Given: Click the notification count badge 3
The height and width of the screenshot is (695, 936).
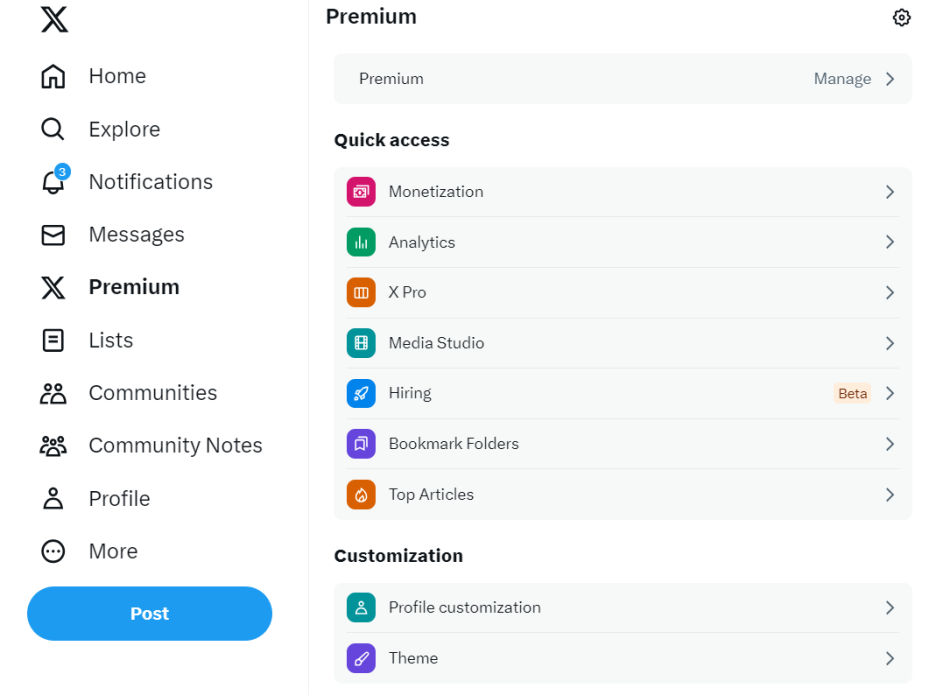Looking at the screenshot, I should (62, 172).
